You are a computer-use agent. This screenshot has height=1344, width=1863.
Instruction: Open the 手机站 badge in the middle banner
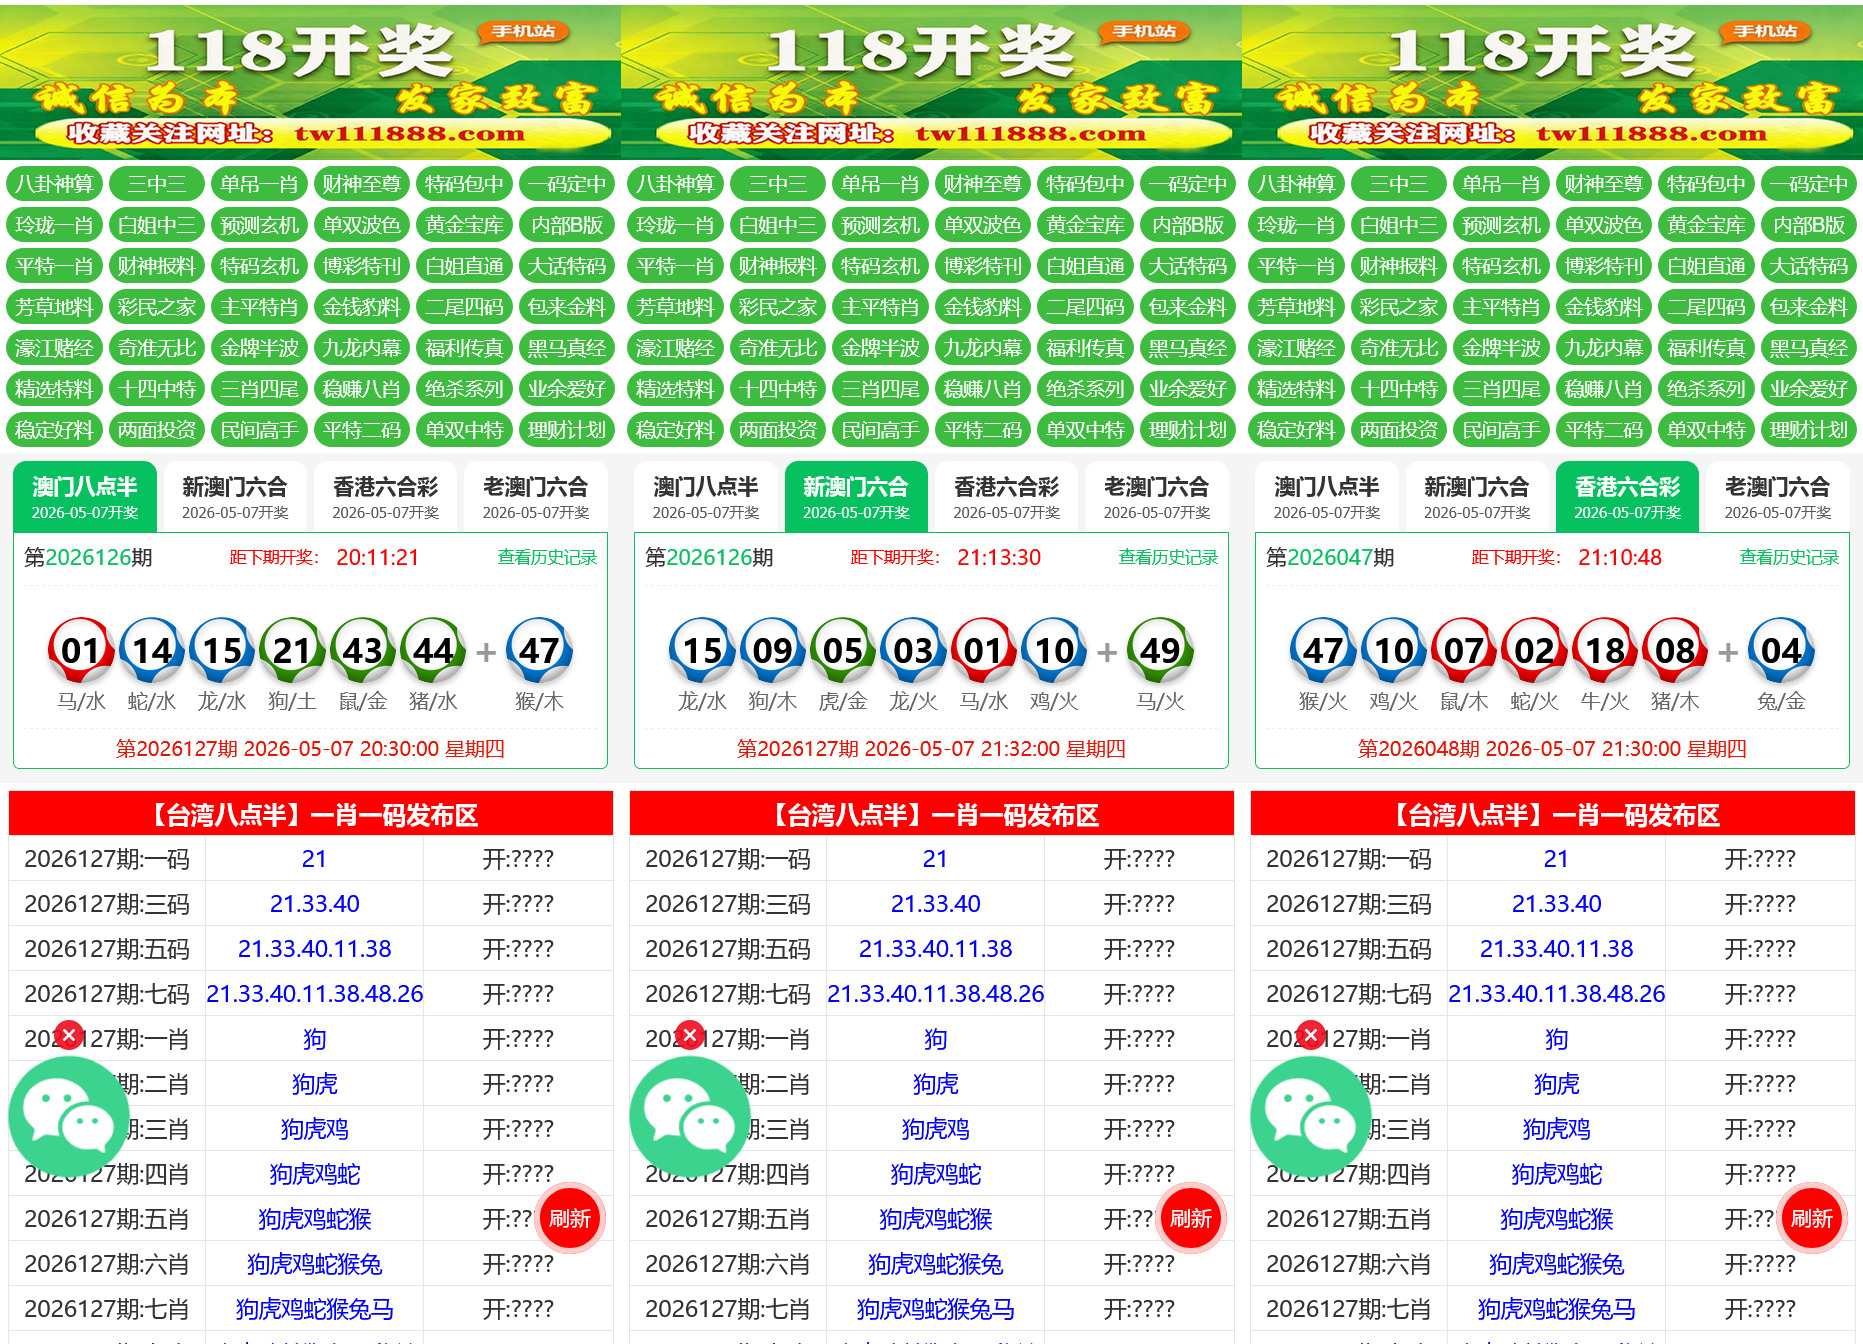1144,32
